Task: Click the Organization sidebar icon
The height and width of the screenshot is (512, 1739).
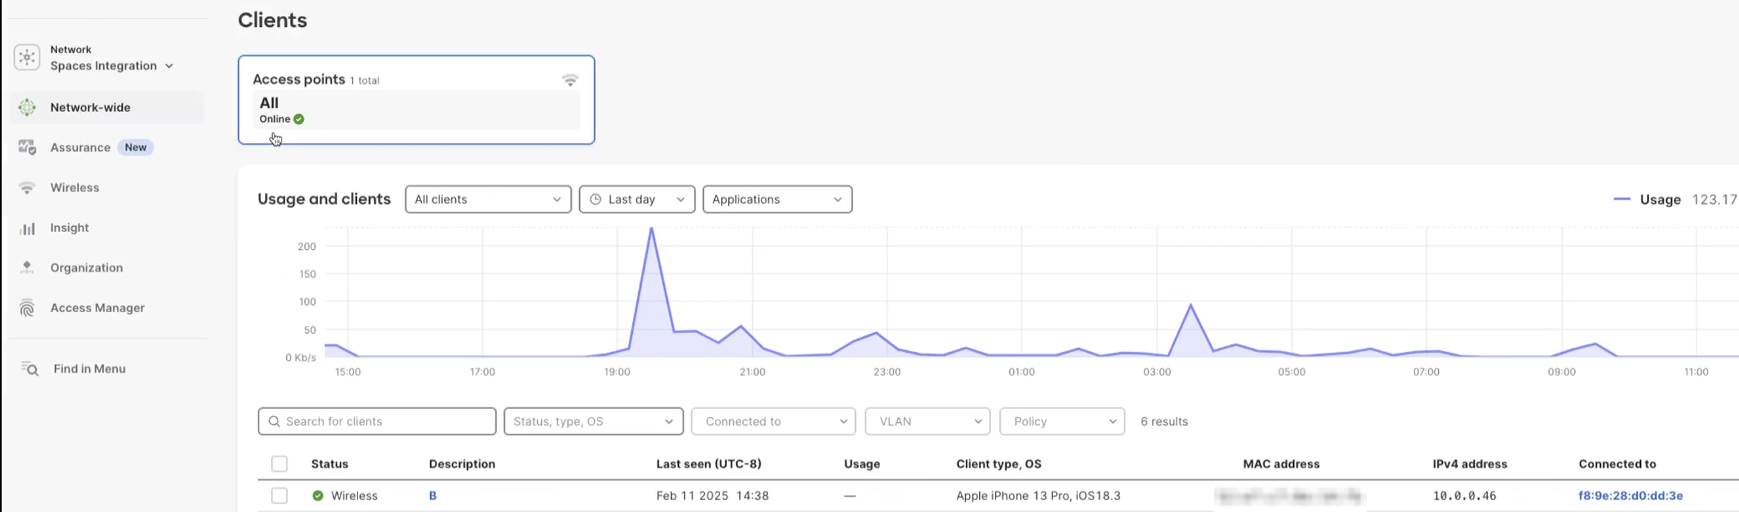Action: tap(27, 268)
